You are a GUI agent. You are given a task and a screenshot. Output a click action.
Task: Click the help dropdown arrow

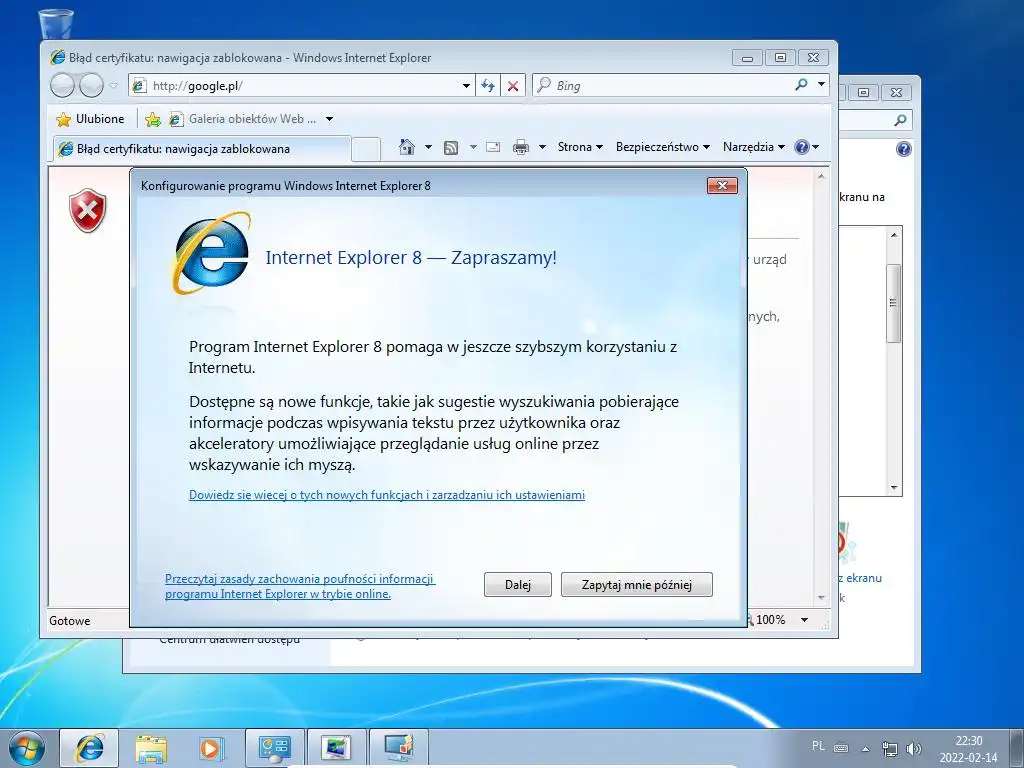pyautogui.click(x=816, y=147)
